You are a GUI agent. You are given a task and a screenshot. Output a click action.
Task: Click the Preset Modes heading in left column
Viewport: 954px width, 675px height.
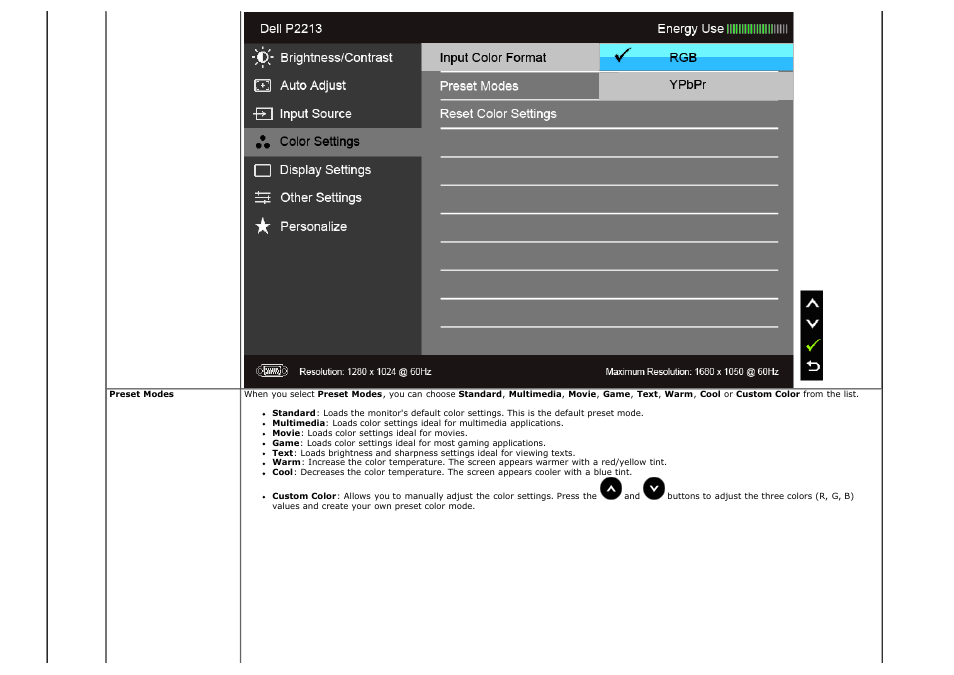pos(142,394)
